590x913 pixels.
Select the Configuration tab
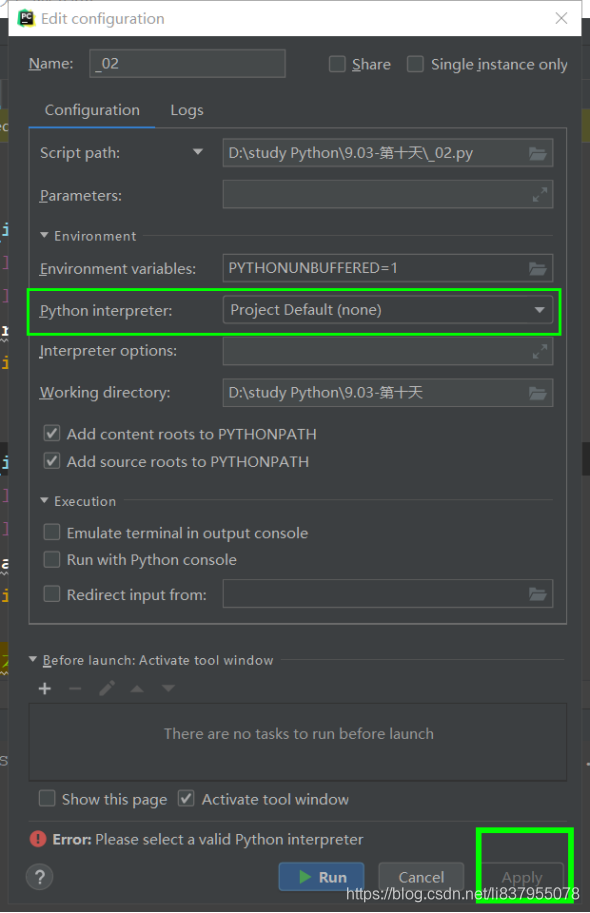[x=92, y=110]
